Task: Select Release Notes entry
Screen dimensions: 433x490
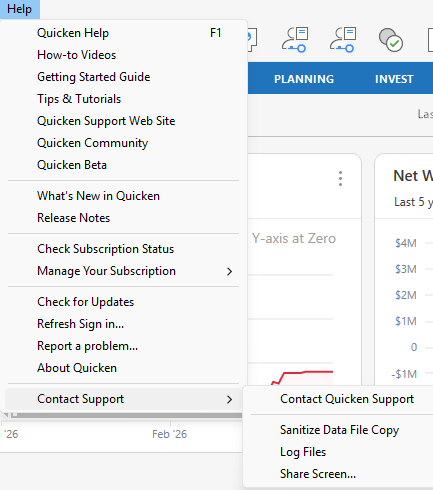Action: point(123,218)
